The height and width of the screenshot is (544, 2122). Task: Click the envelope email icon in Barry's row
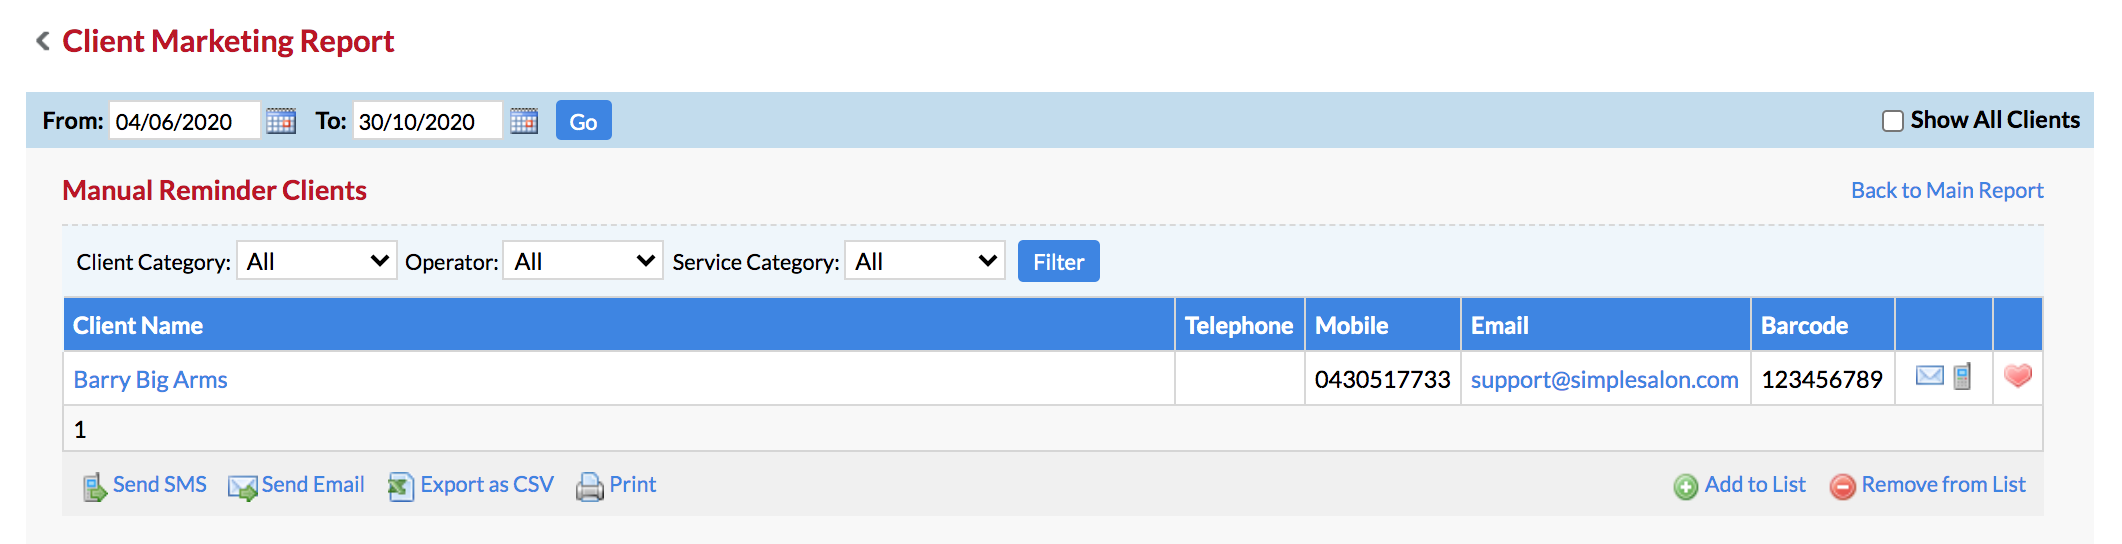(1929, 376)
